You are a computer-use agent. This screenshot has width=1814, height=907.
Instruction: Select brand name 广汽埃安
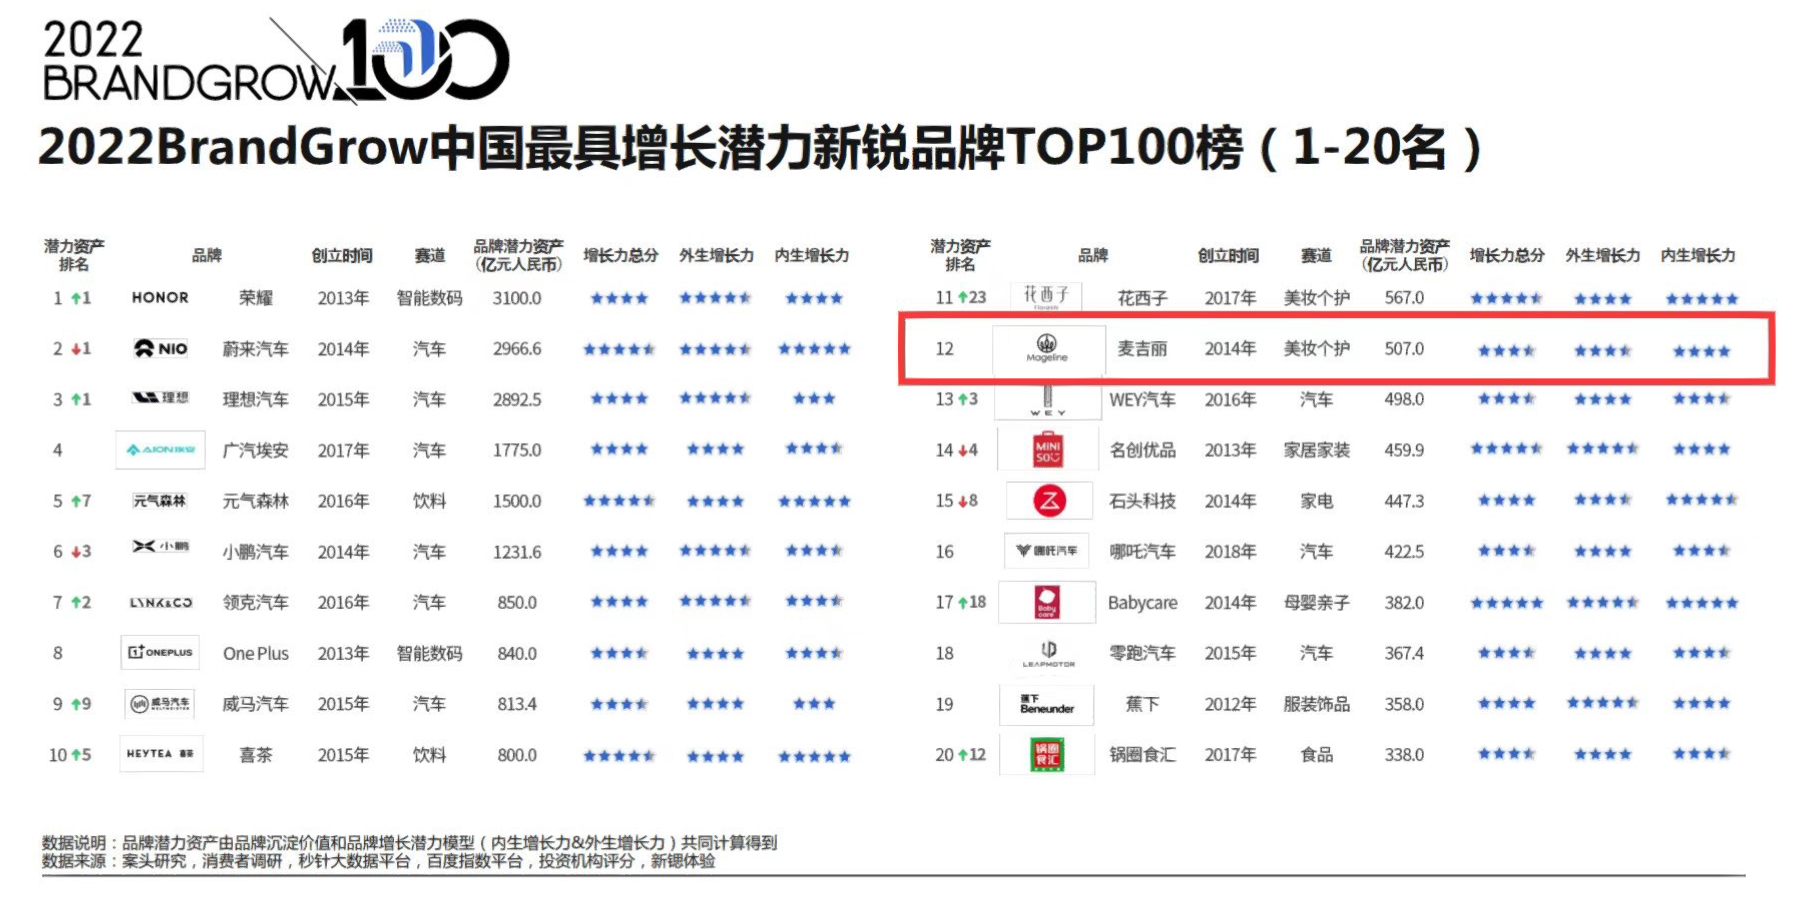click(x=255, y=450)
